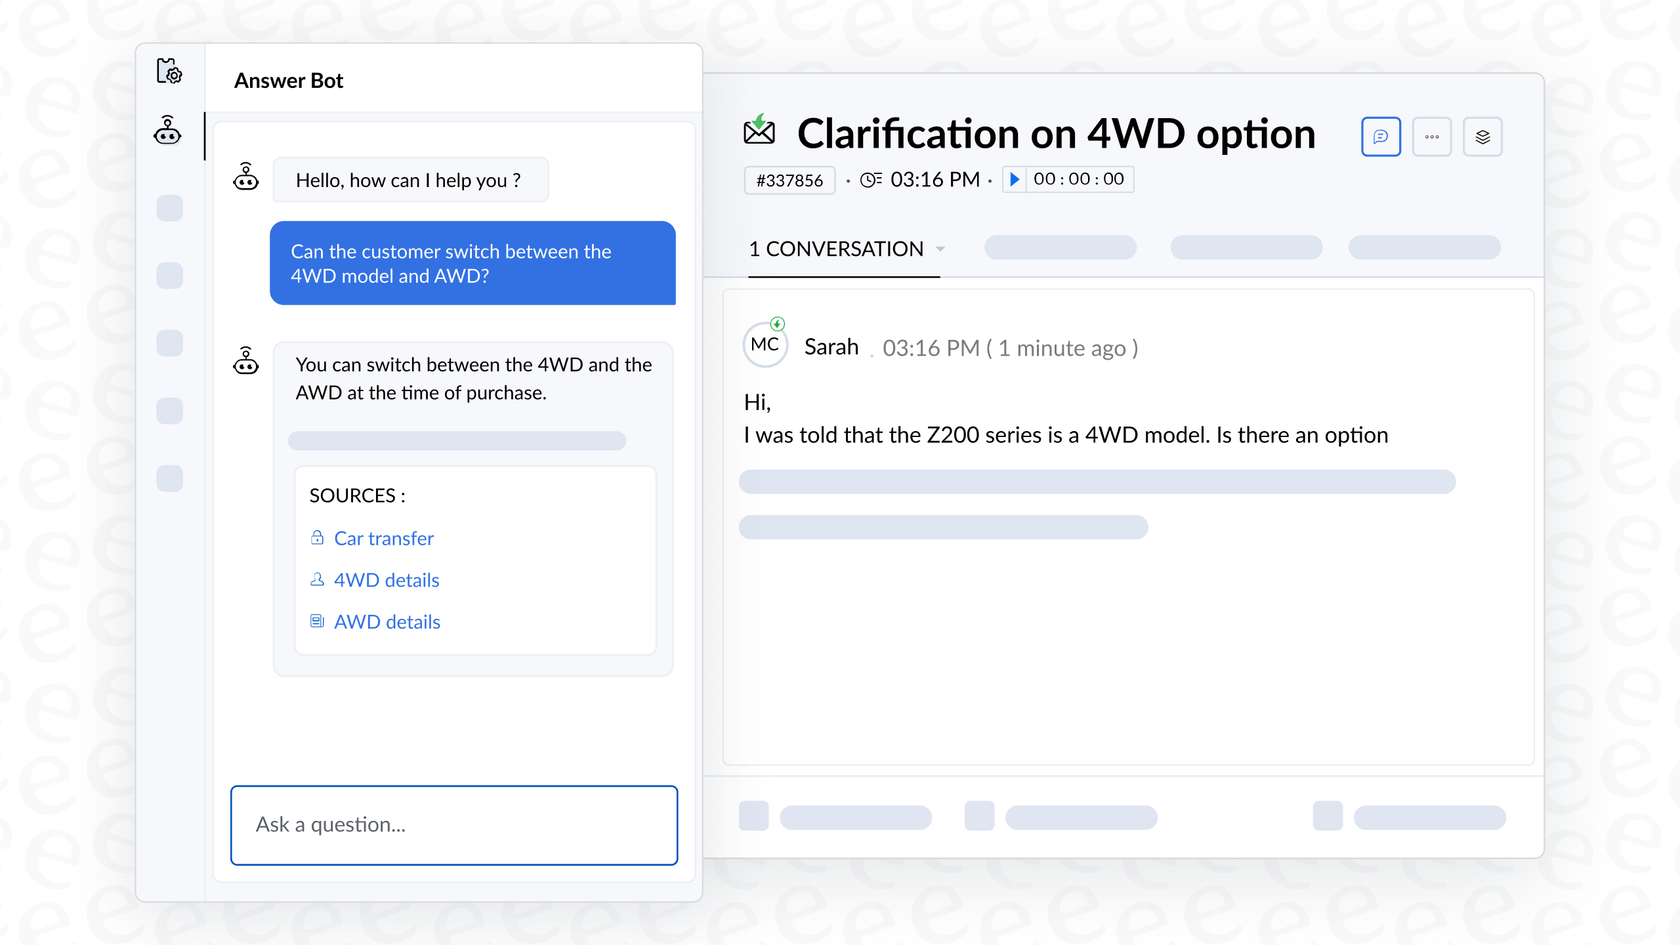1680x945 pixels.
Task: Toggle the green status badge on Sarah's avatar
Action: click(778, 323)
